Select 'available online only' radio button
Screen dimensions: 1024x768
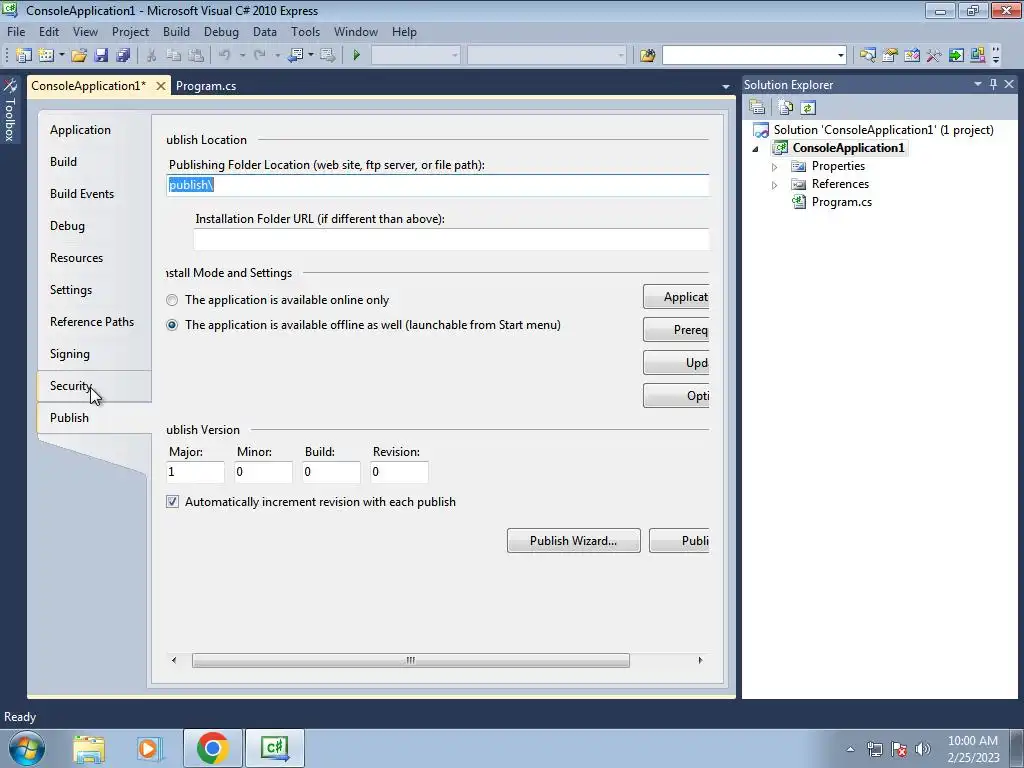[x=172, y=300]
